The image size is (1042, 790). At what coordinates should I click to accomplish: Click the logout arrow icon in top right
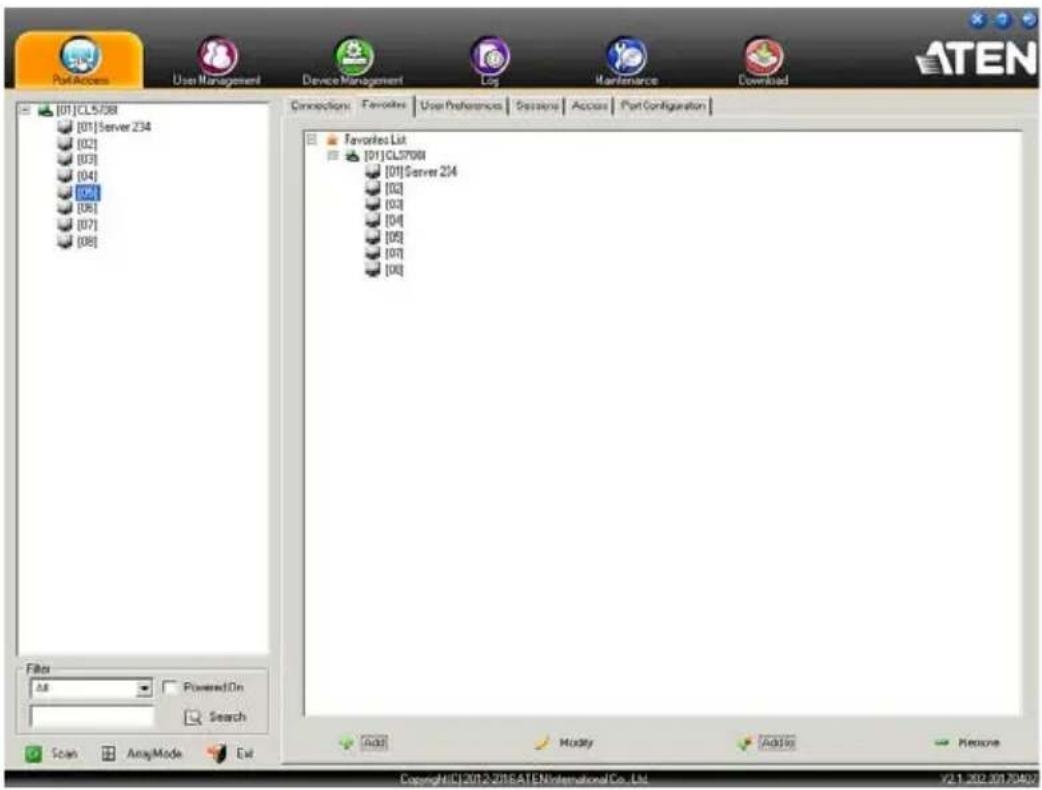(1029, 20)
